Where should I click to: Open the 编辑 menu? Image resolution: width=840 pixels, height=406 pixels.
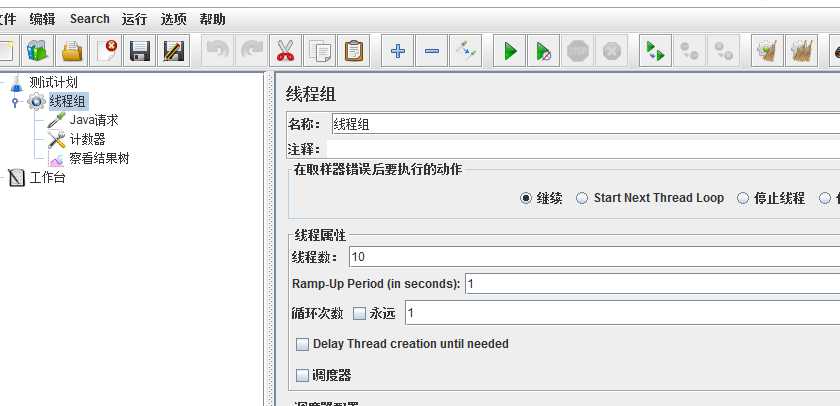pyautogui.click(x=42, y=19)
